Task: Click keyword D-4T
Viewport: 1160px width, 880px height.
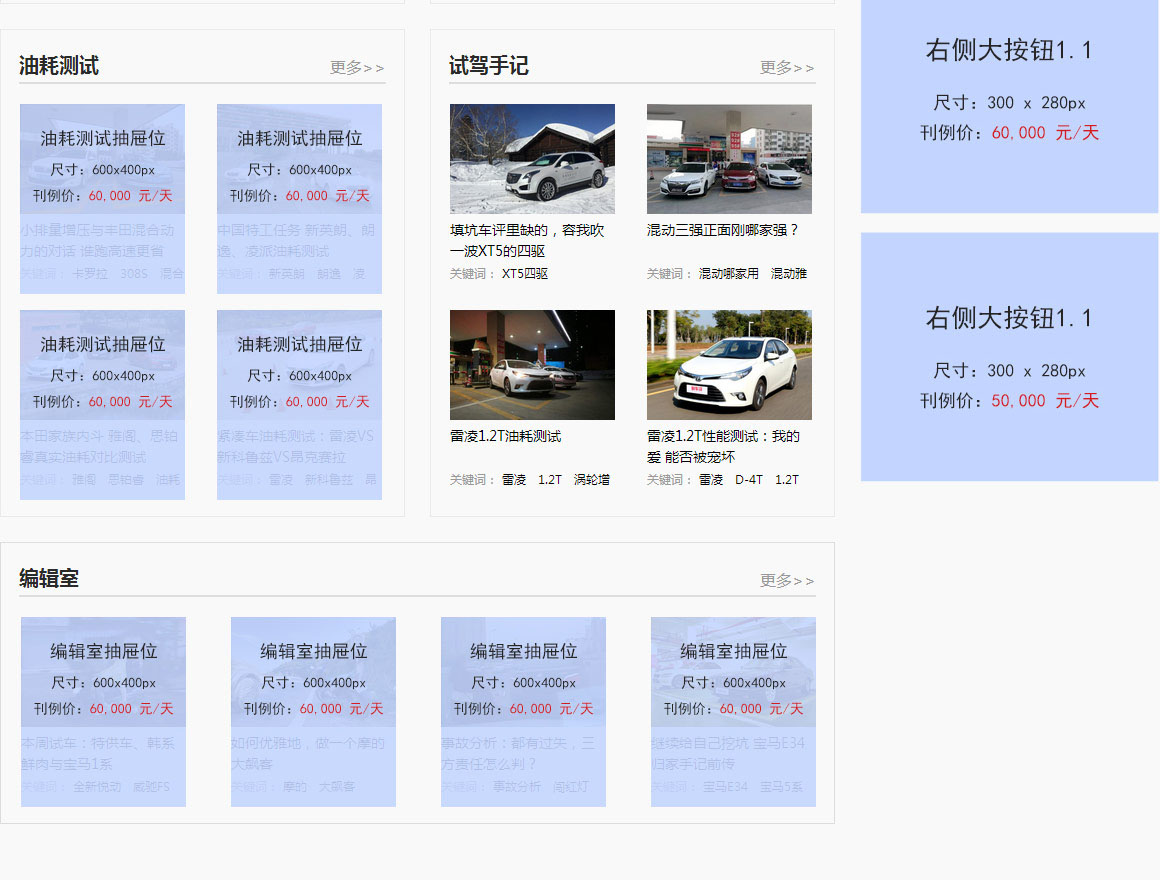Action: [749, 480]
